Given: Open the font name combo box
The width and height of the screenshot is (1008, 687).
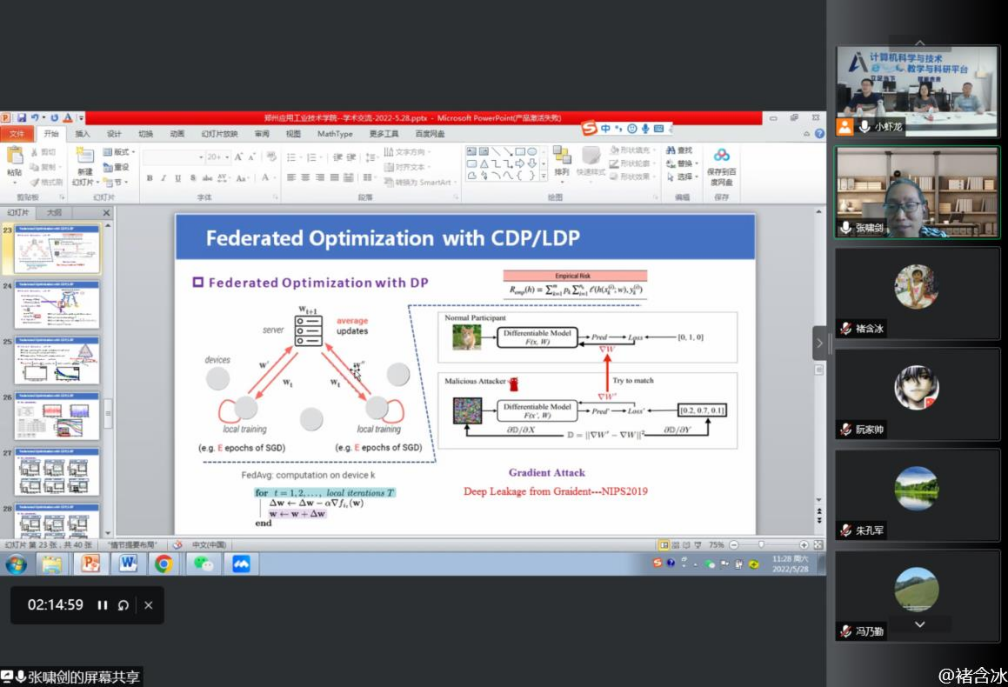Looking at the screenshot, I should pyautogui.click(x=174, y=157).
